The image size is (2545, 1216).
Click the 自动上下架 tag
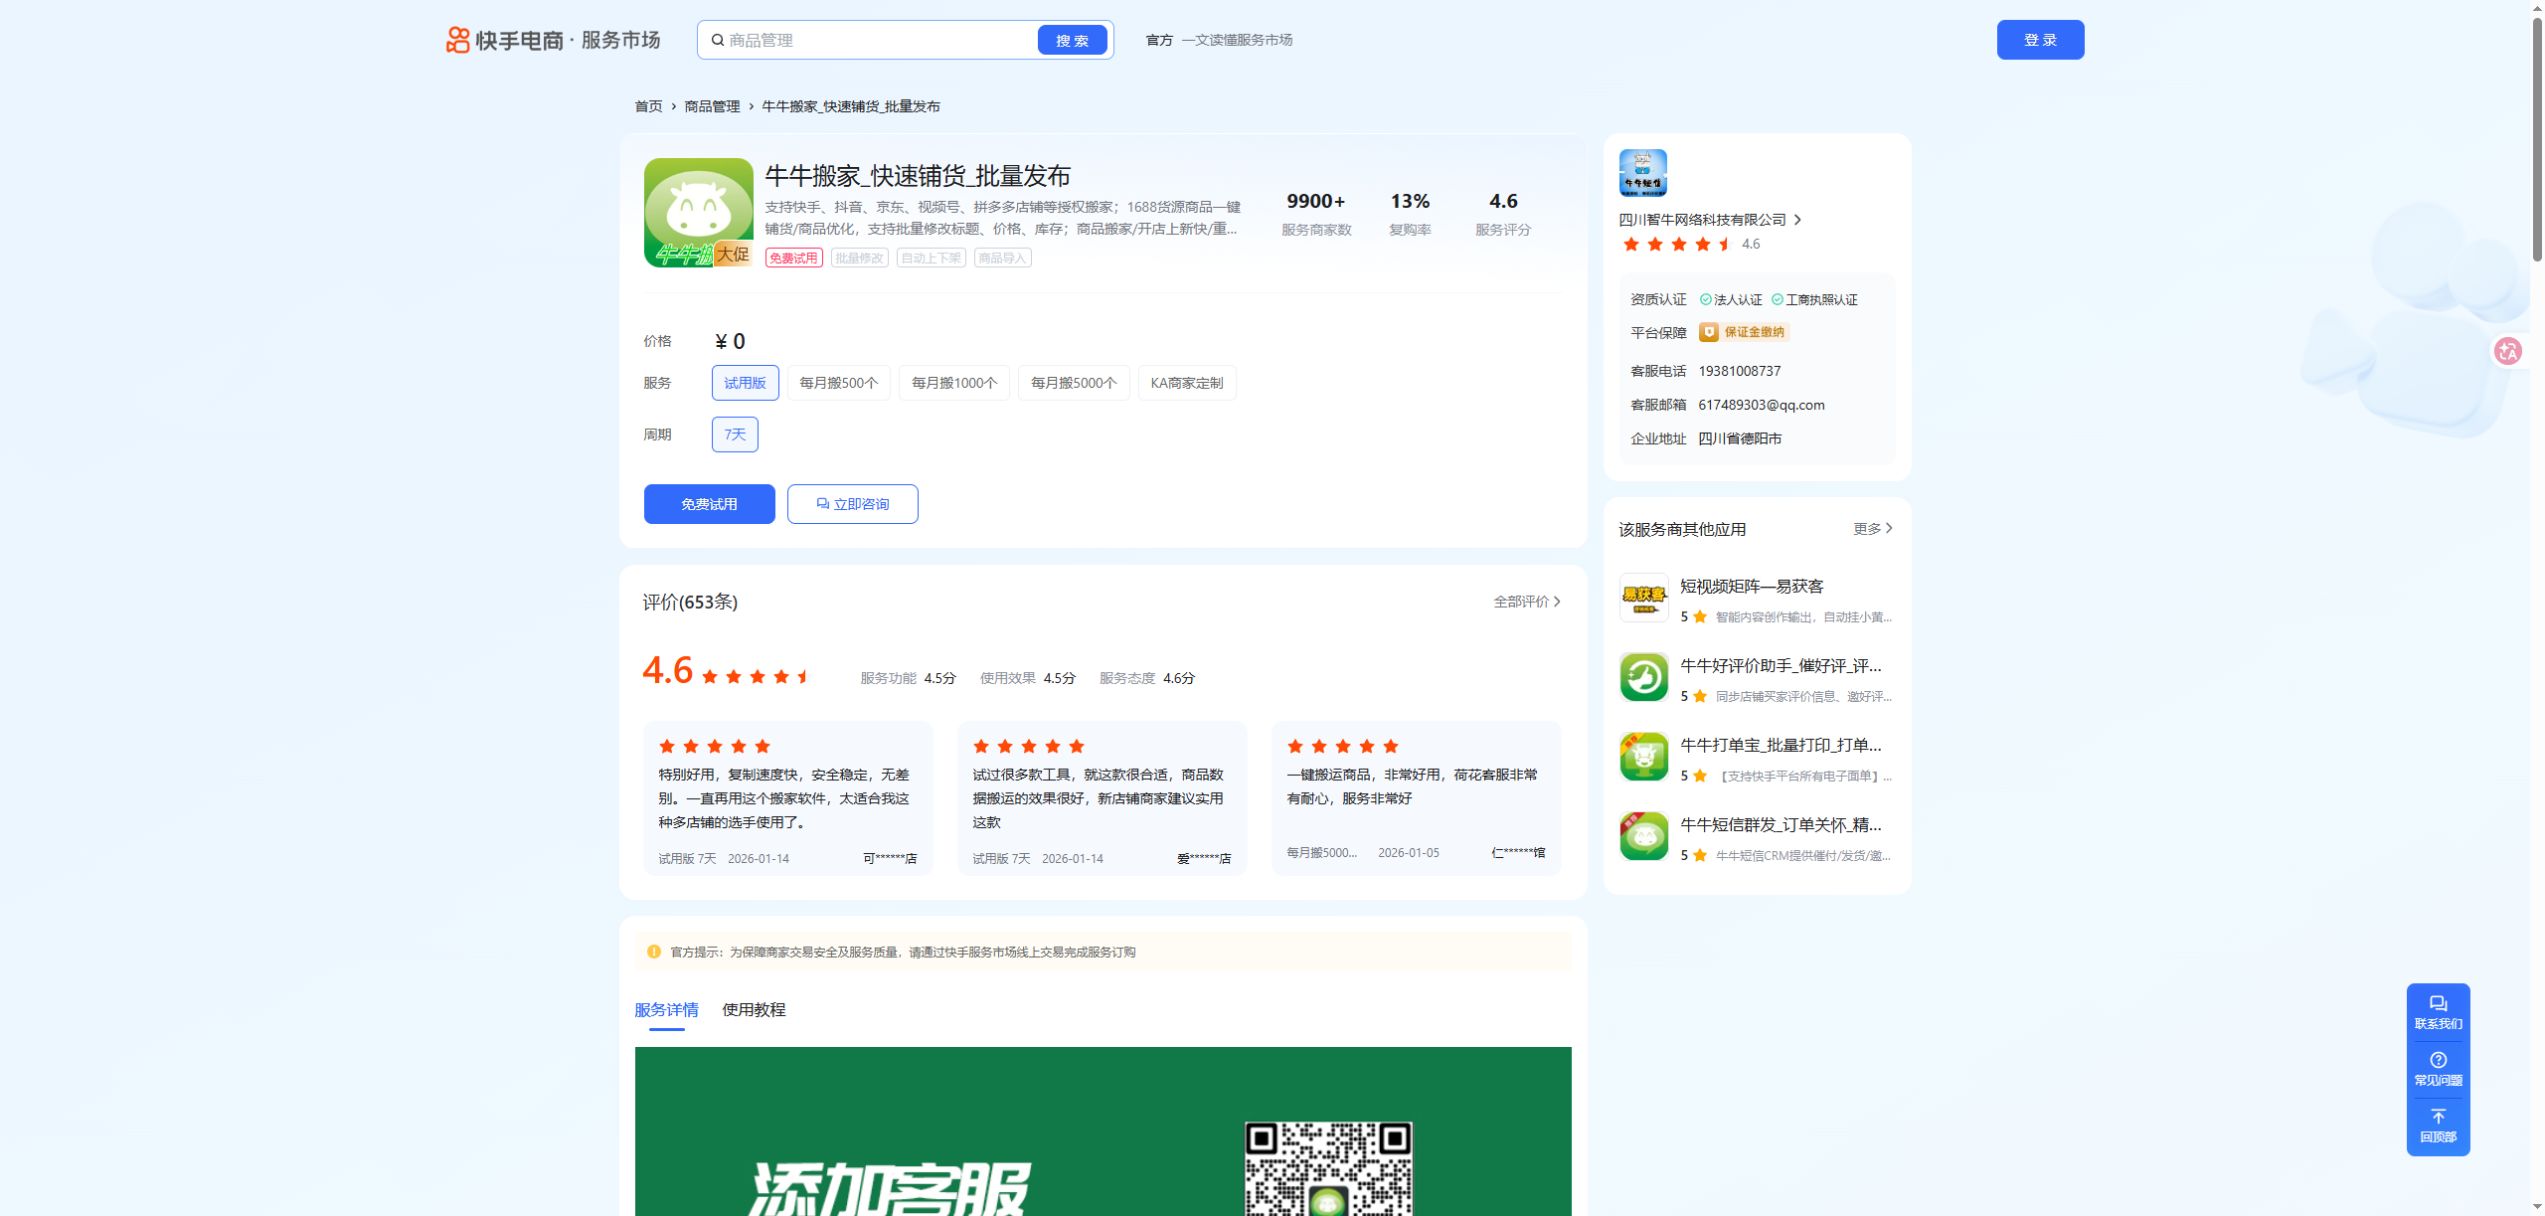click(930, 258)
